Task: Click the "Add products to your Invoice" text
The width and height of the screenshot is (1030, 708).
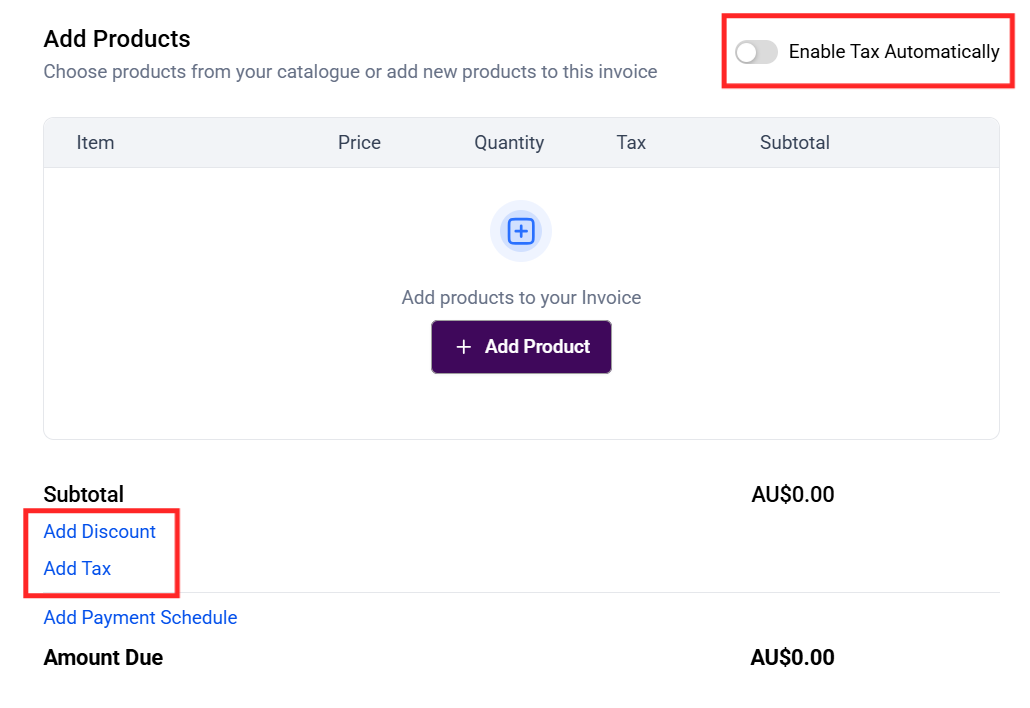Action: tap(521, 298)
